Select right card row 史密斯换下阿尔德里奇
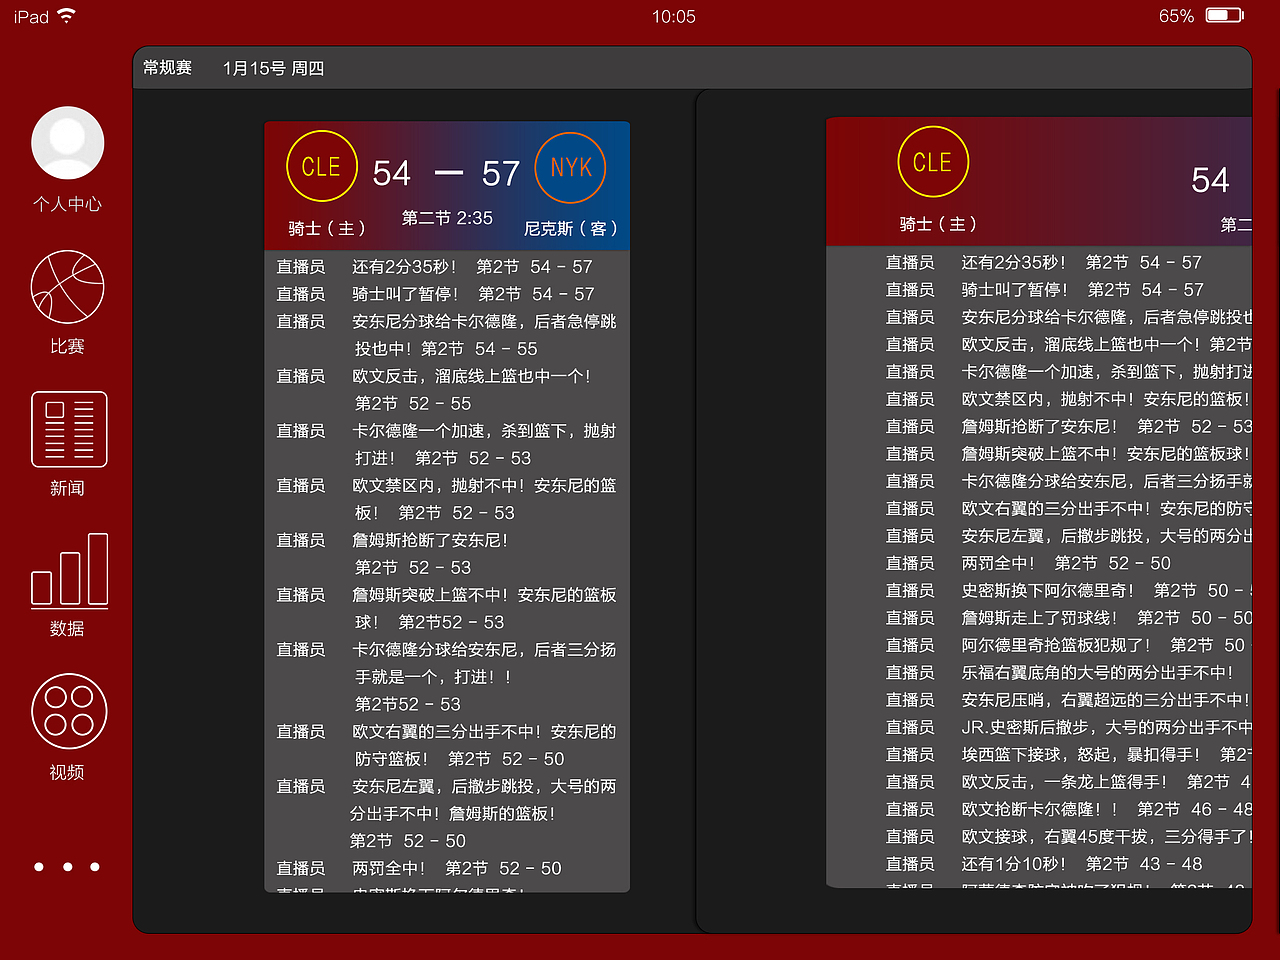1280x960 pixels. coord(1068,590)
